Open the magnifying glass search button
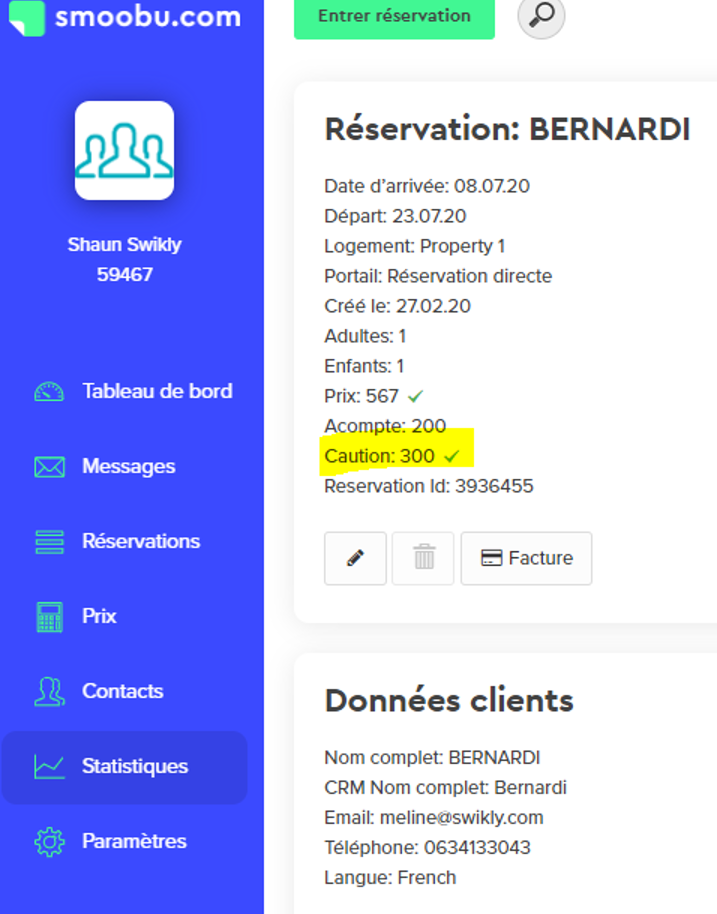717x914 pixels. 541,16
